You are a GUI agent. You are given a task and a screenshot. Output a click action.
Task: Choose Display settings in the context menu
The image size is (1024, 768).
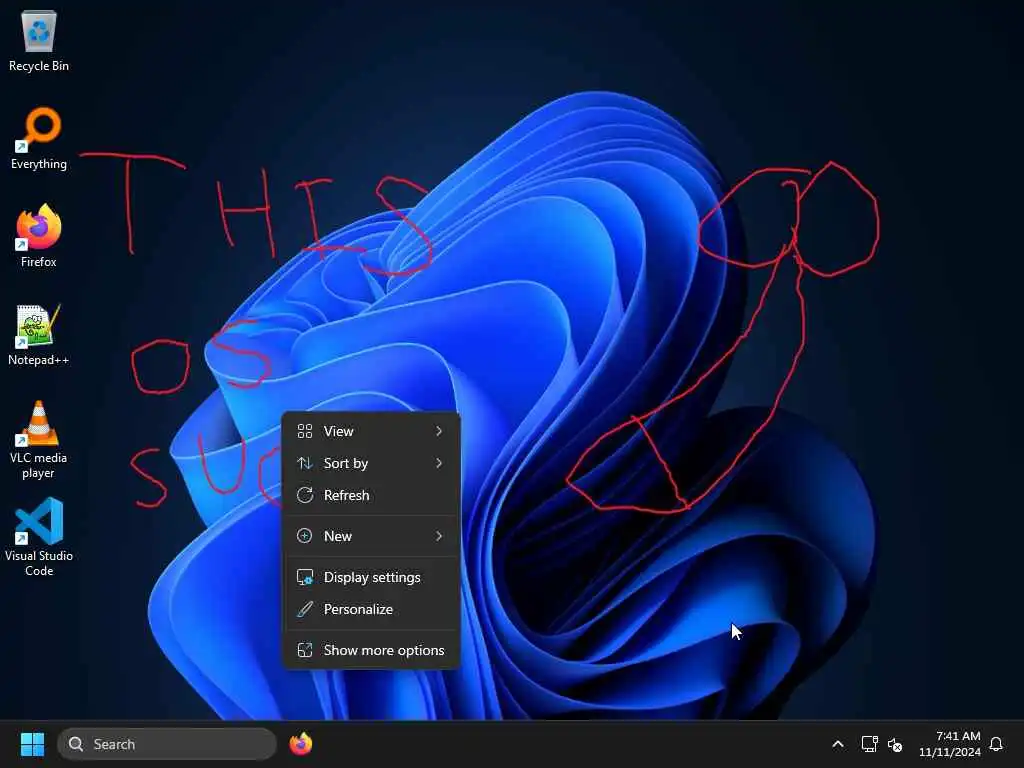pos(371,577)
